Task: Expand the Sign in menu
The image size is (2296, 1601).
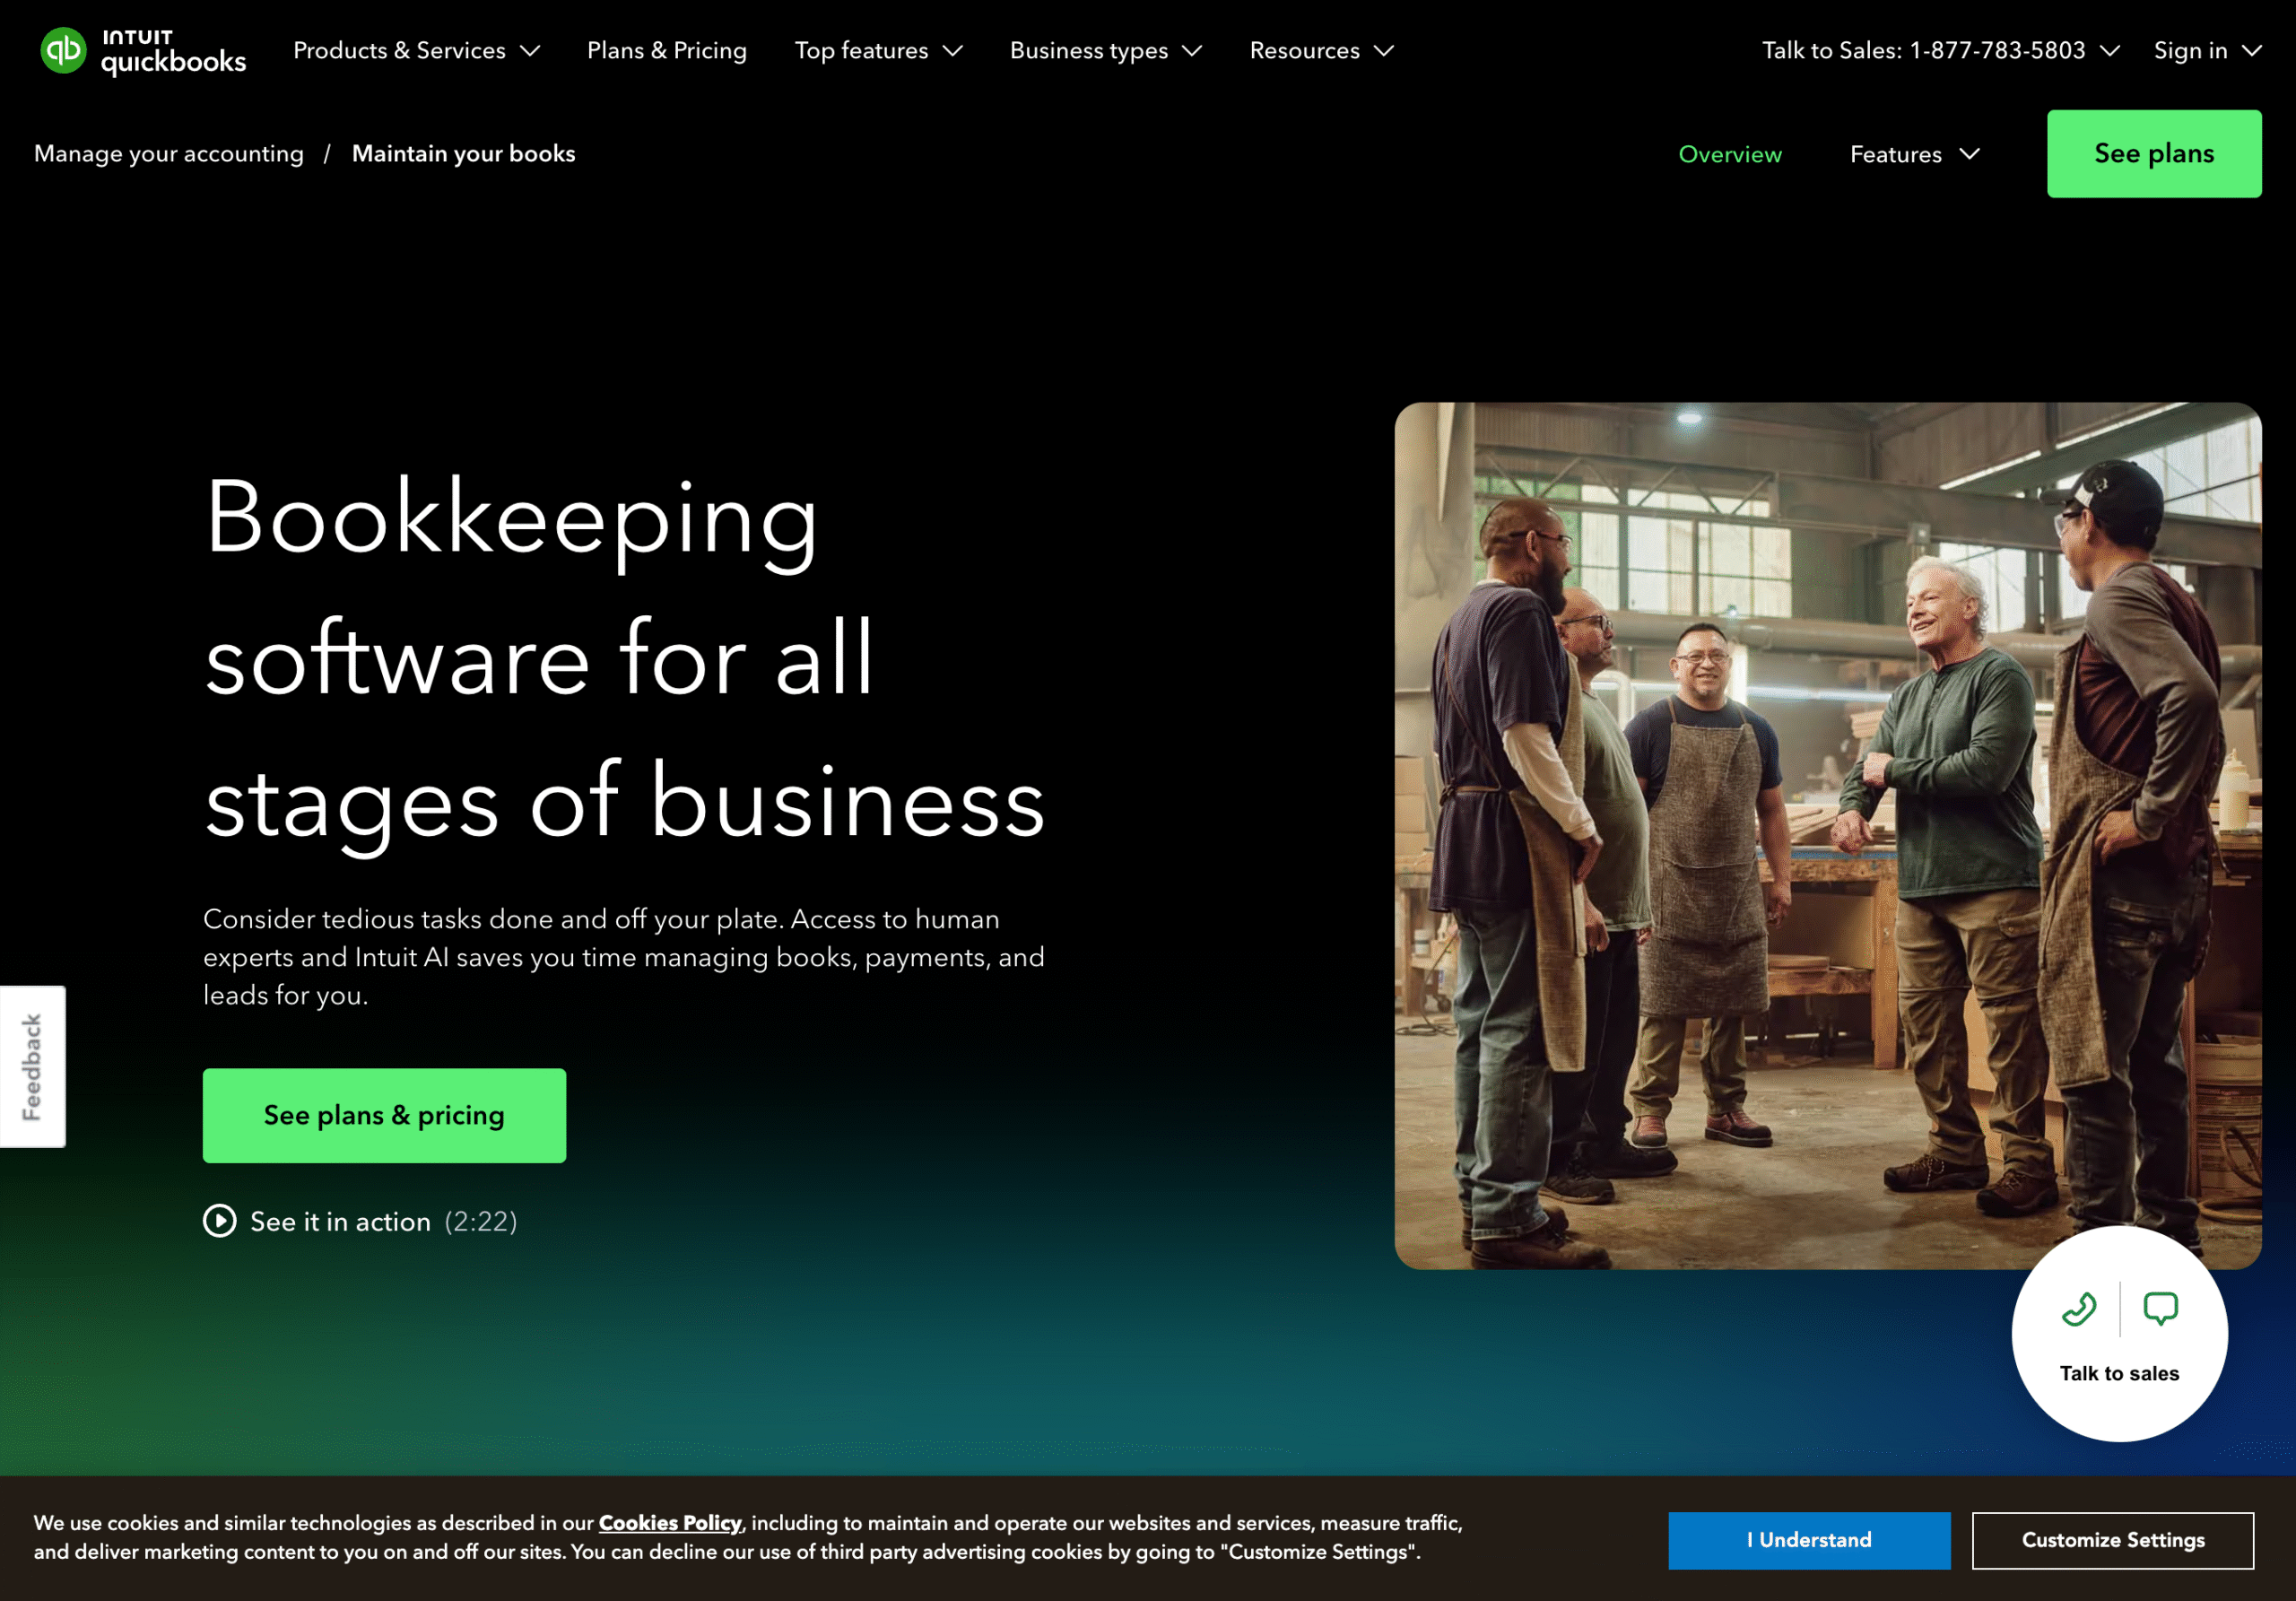Action: [x=2207, y=50]
